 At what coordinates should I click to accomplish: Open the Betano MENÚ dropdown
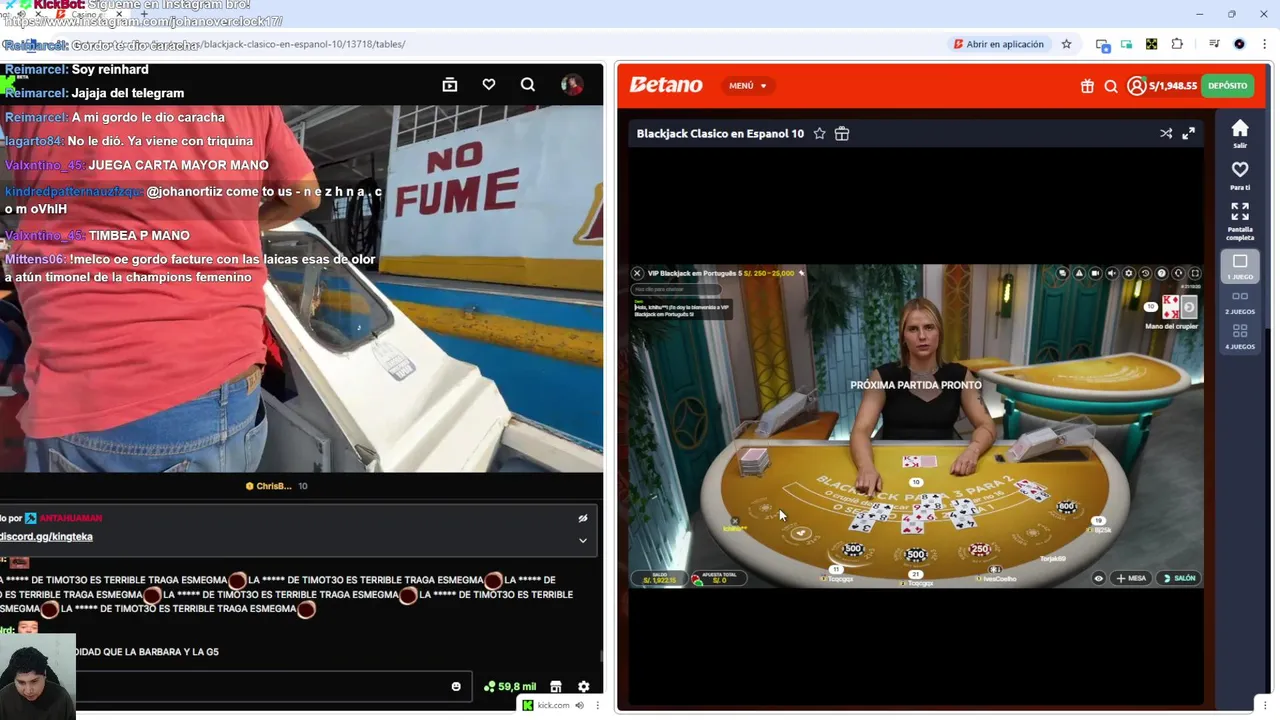748,86
